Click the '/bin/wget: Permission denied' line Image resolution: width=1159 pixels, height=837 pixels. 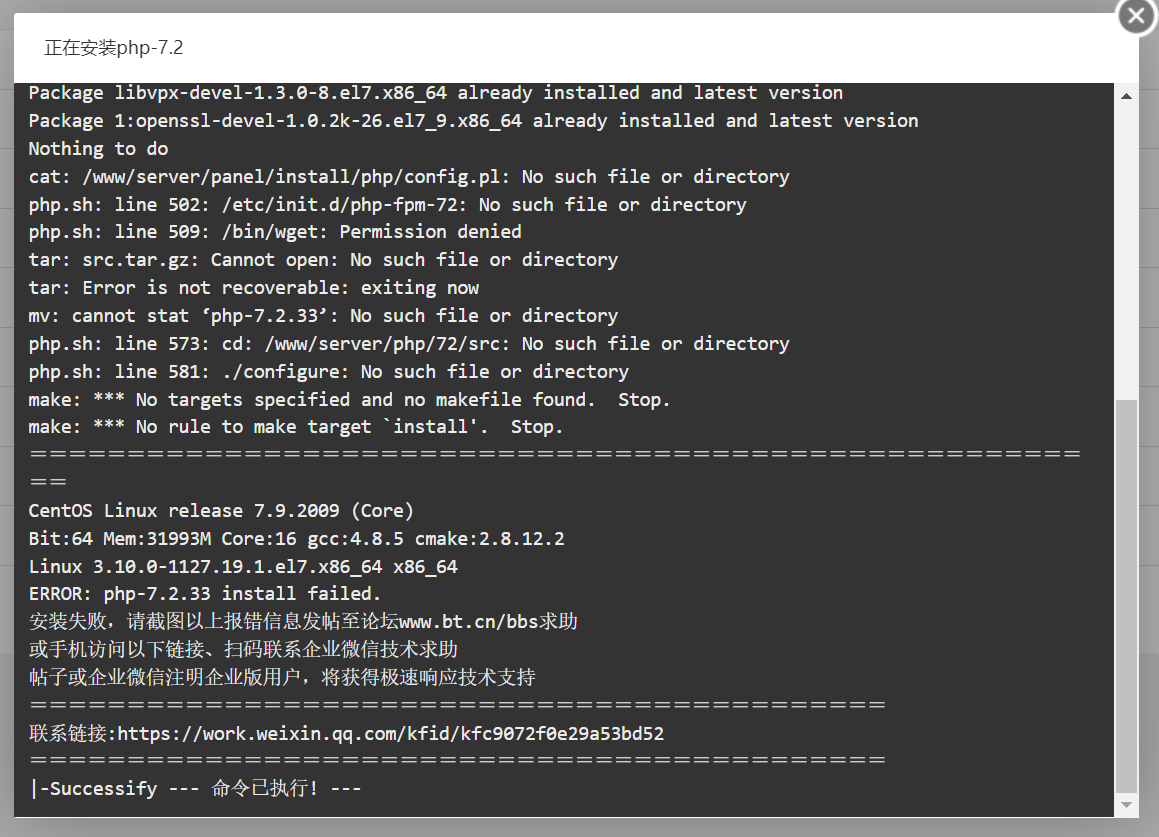point(275,232)
